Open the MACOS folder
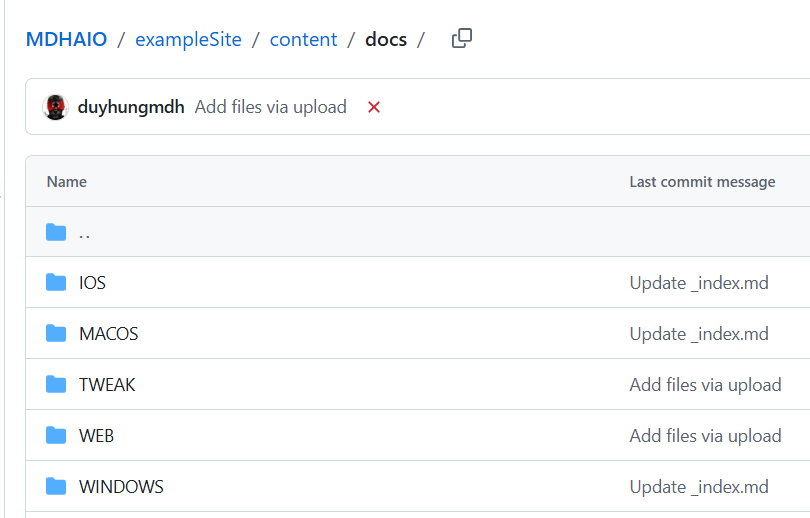This screenshot has height=518, width=810. click(108, 334)
